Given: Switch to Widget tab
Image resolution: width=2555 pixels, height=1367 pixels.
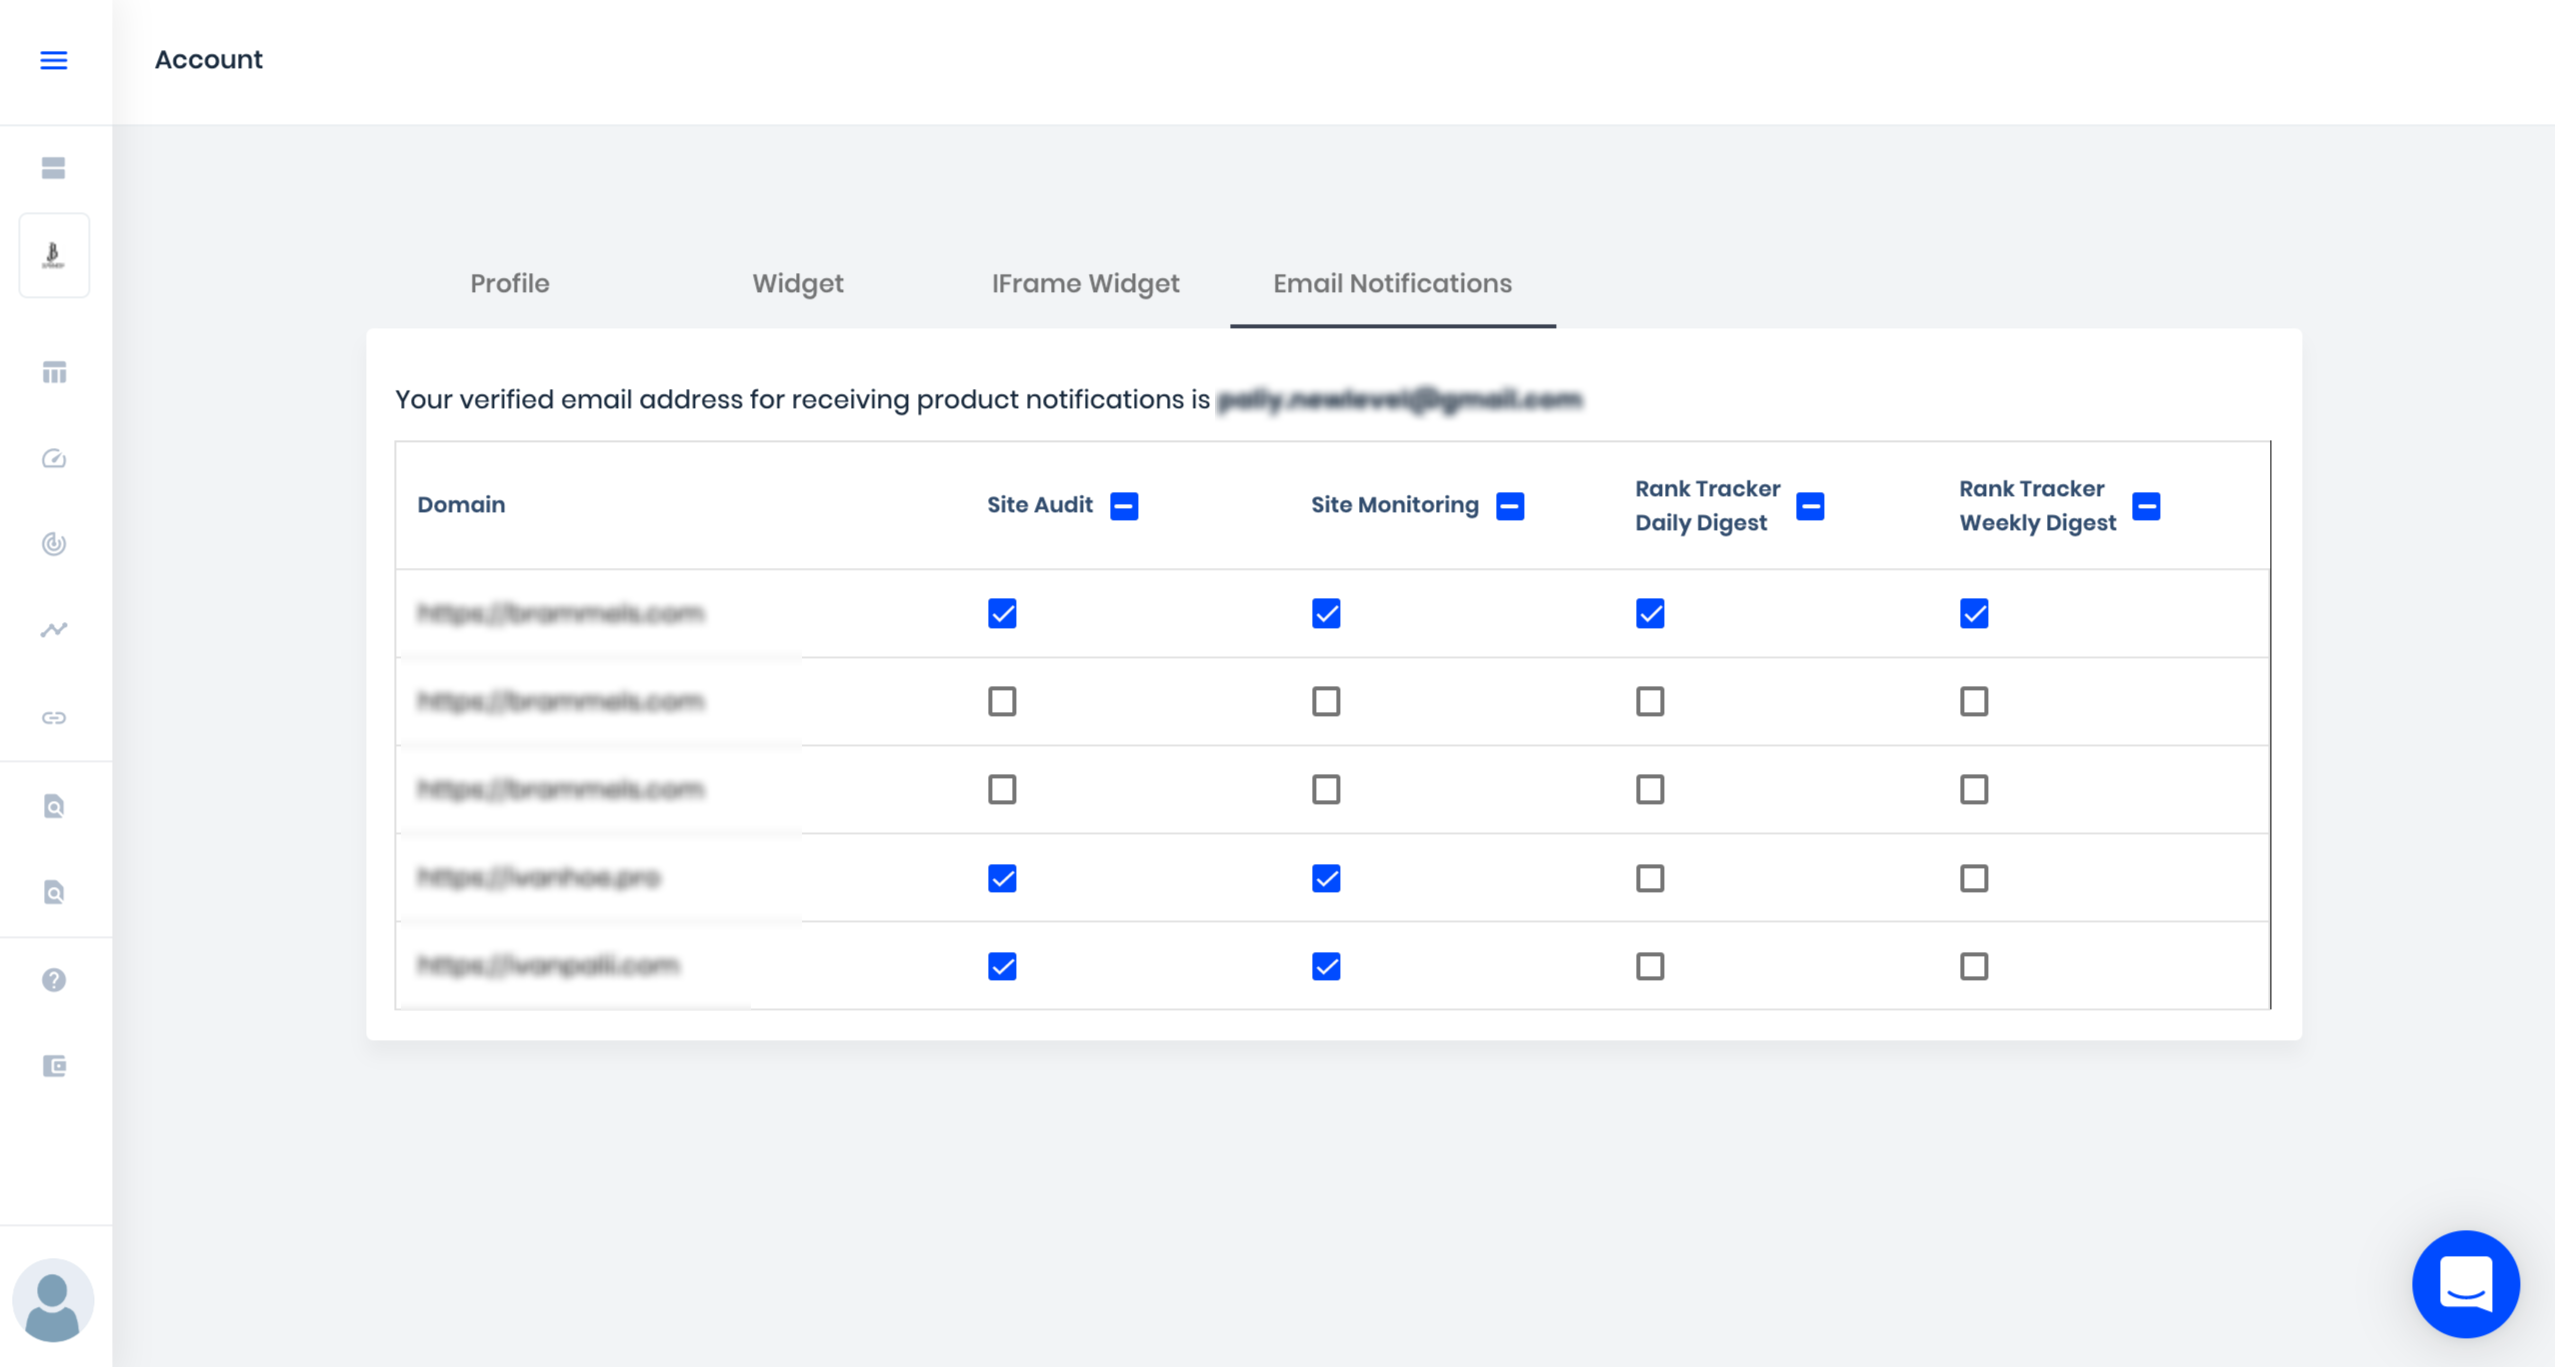Looking at the screenshot, I should pyautogui.click(x=798, y=284).
